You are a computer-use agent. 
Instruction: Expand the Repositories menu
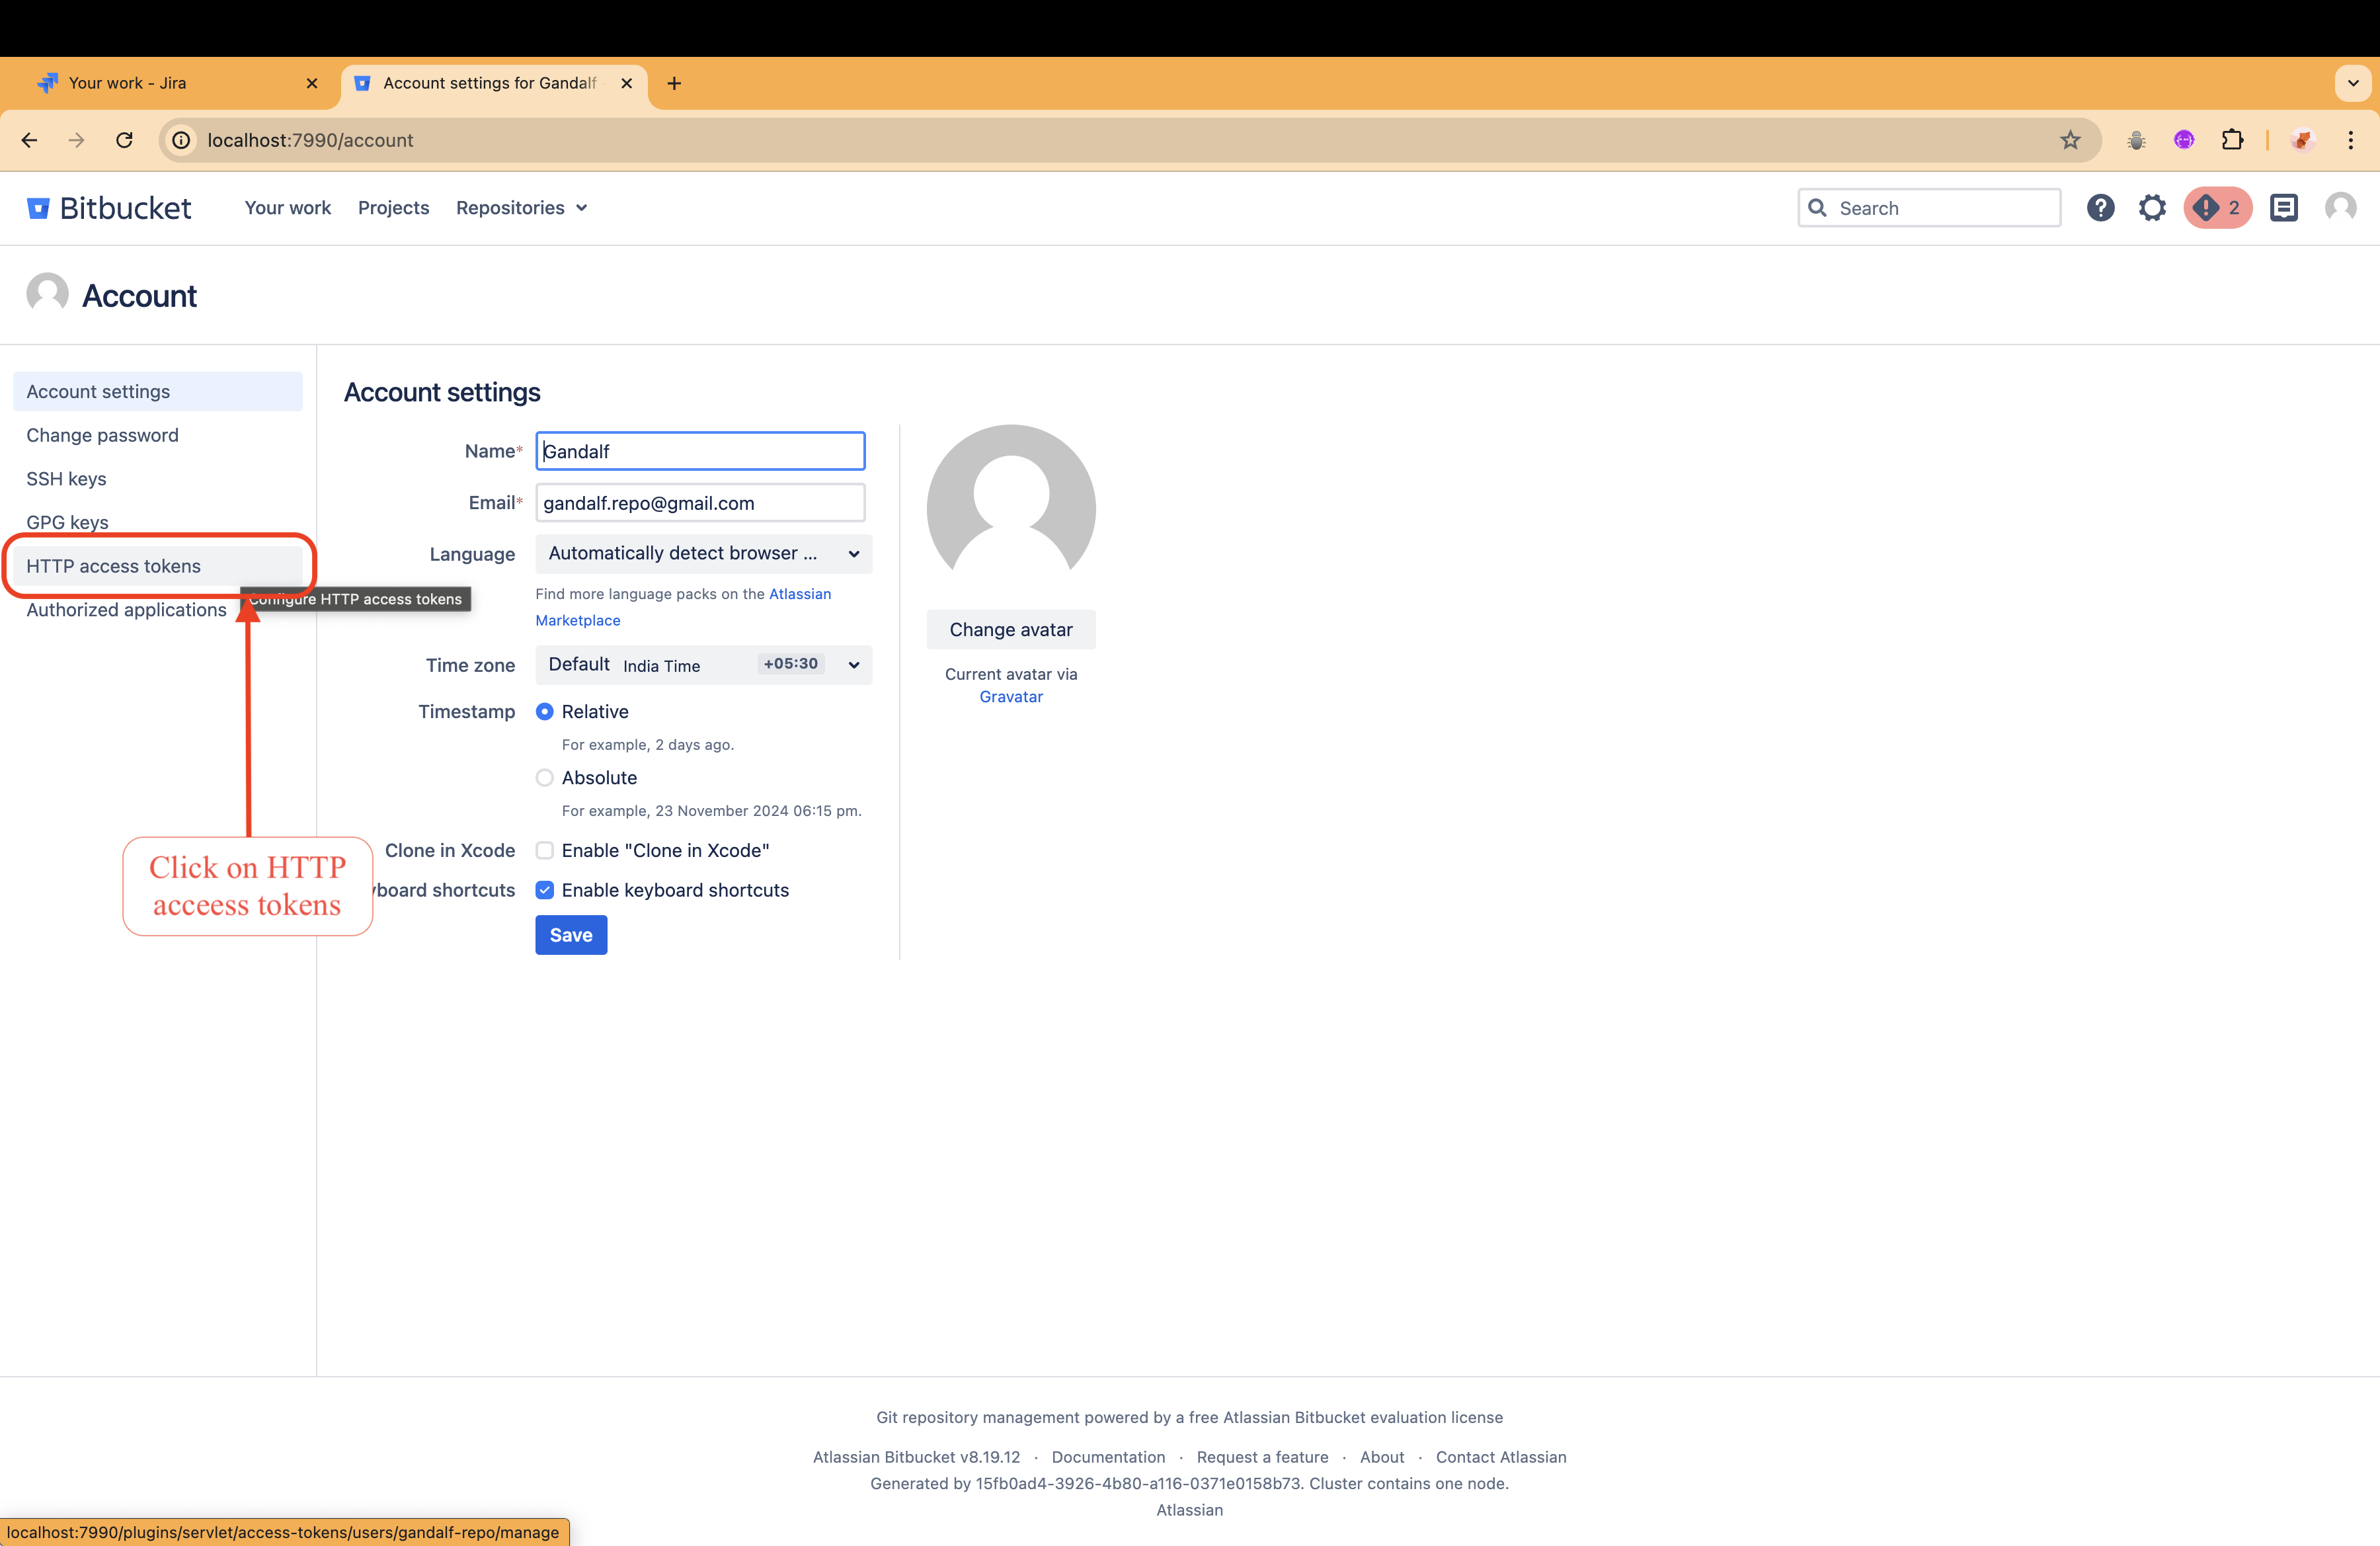[x=521, y=208]
